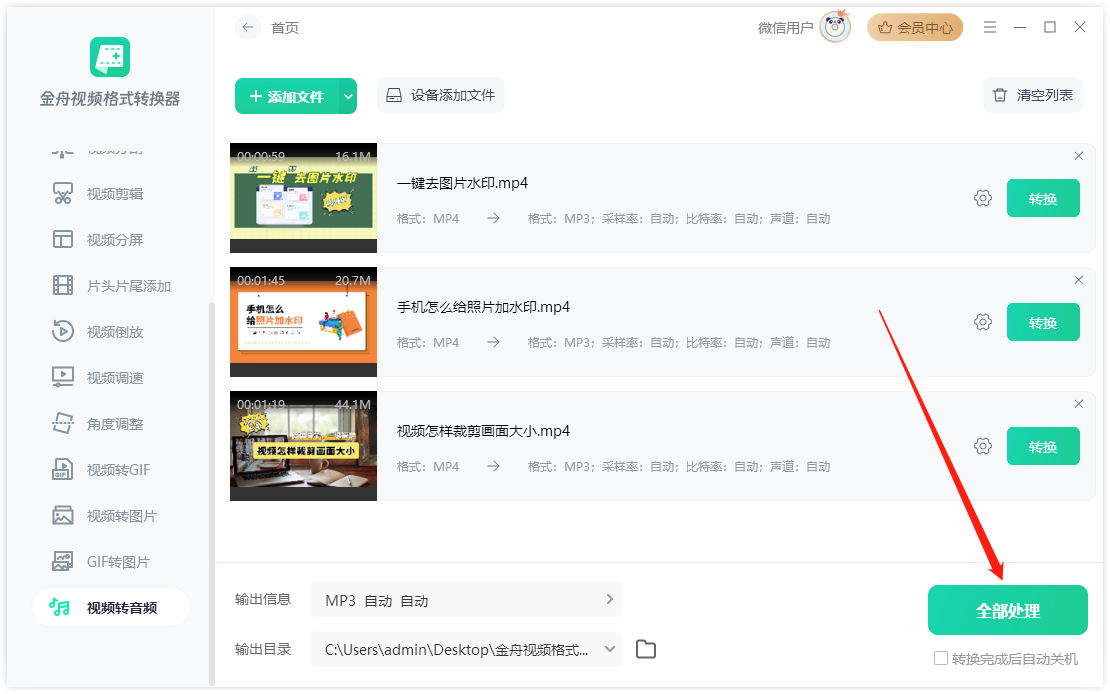Open settings gear for 一键去图片水印.mp4
Screen dimensions: 1110x694
(x=982, y=198)
